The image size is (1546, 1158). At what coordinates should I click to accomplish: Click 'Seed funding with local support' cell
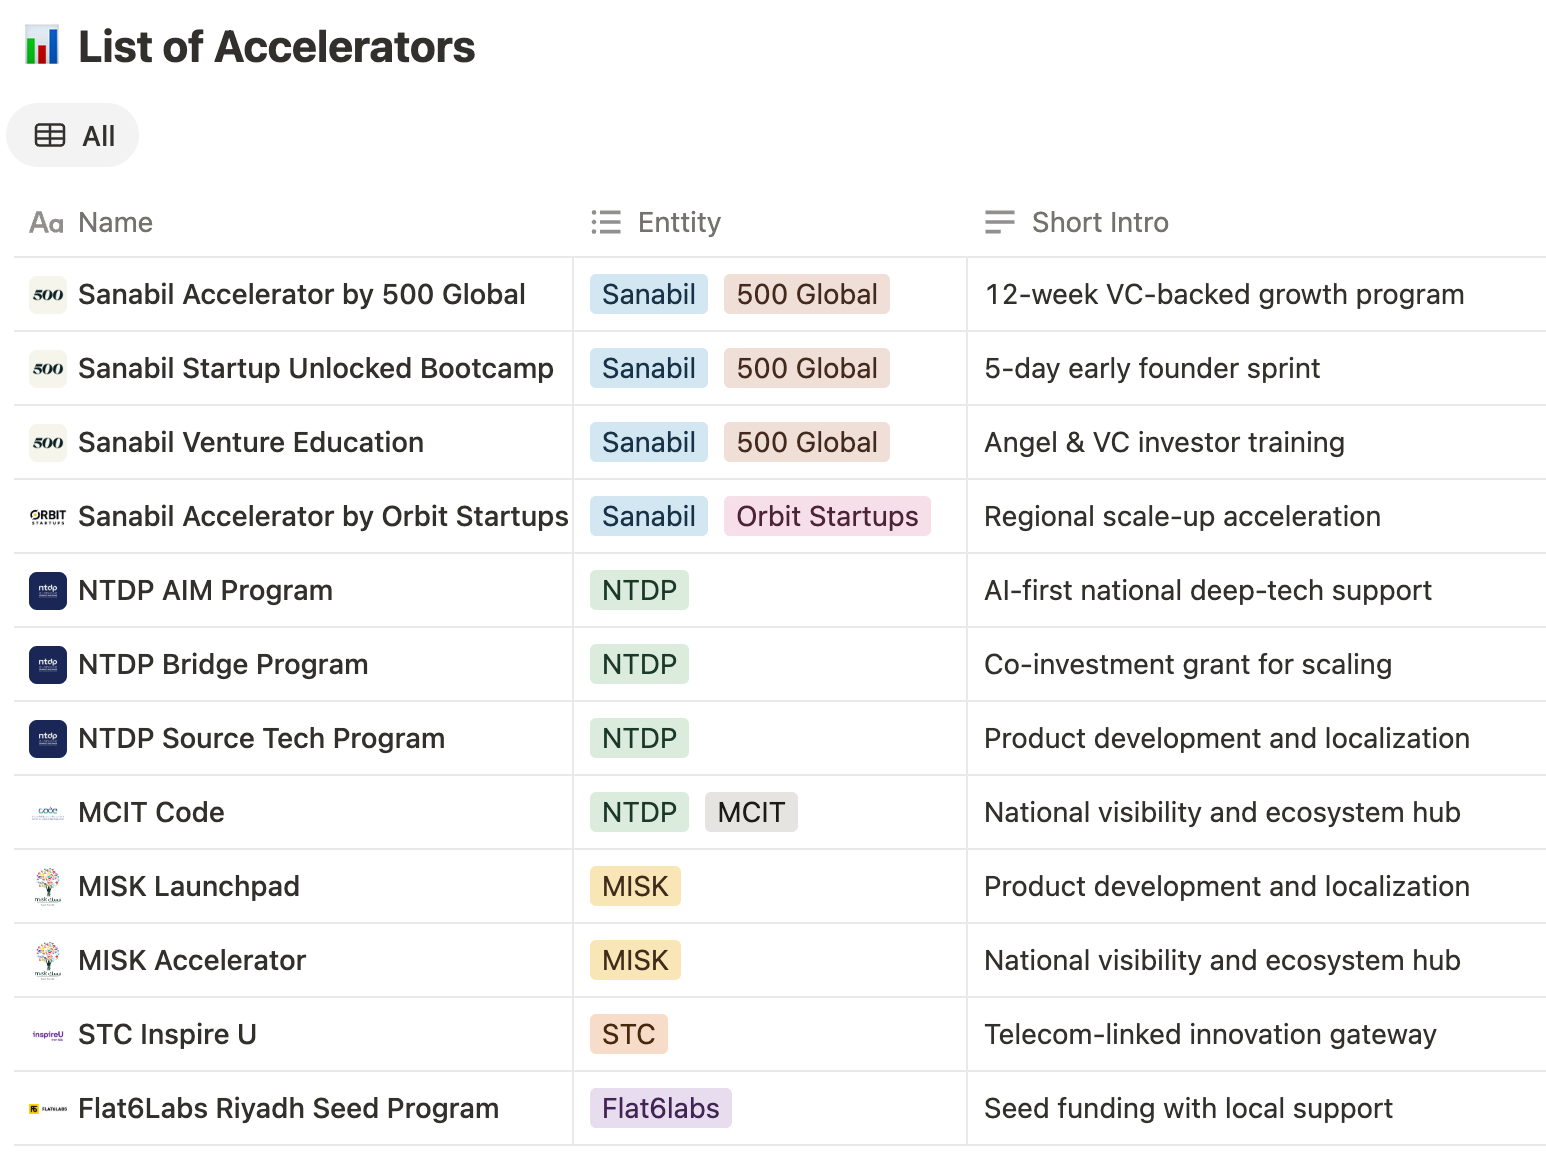[x=1256, y=1109]
